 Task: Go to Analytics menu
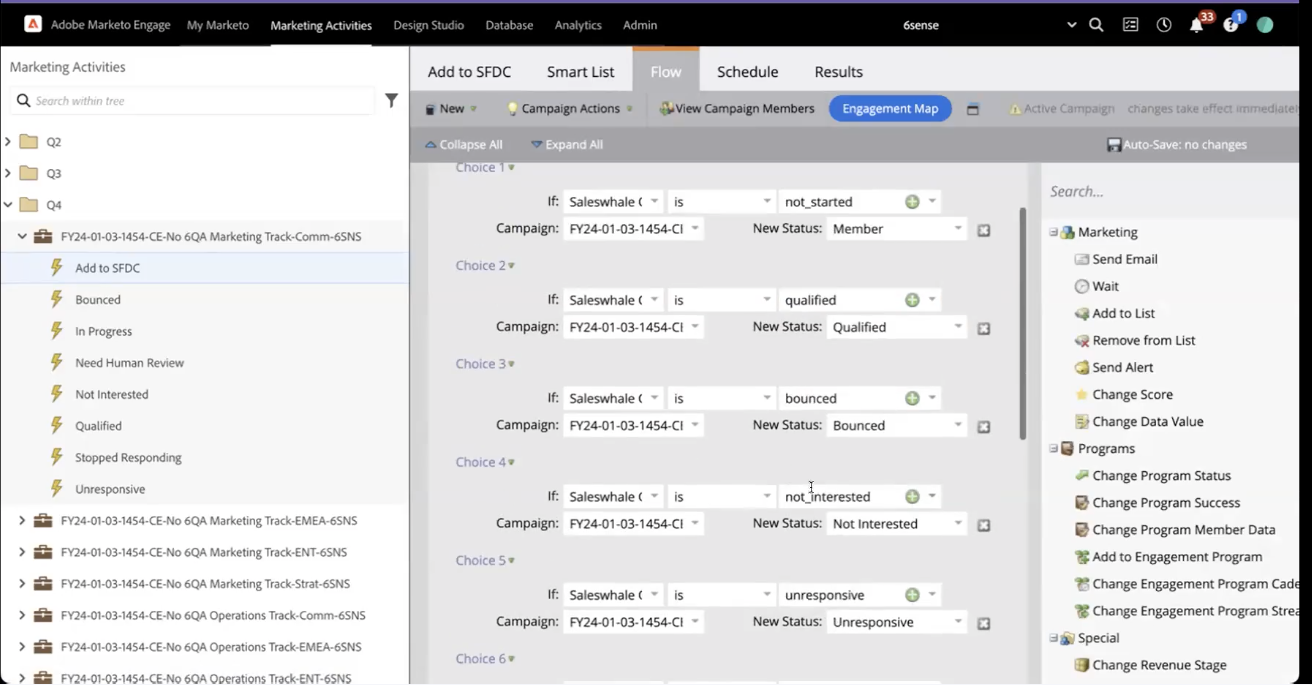pos(578,25)
